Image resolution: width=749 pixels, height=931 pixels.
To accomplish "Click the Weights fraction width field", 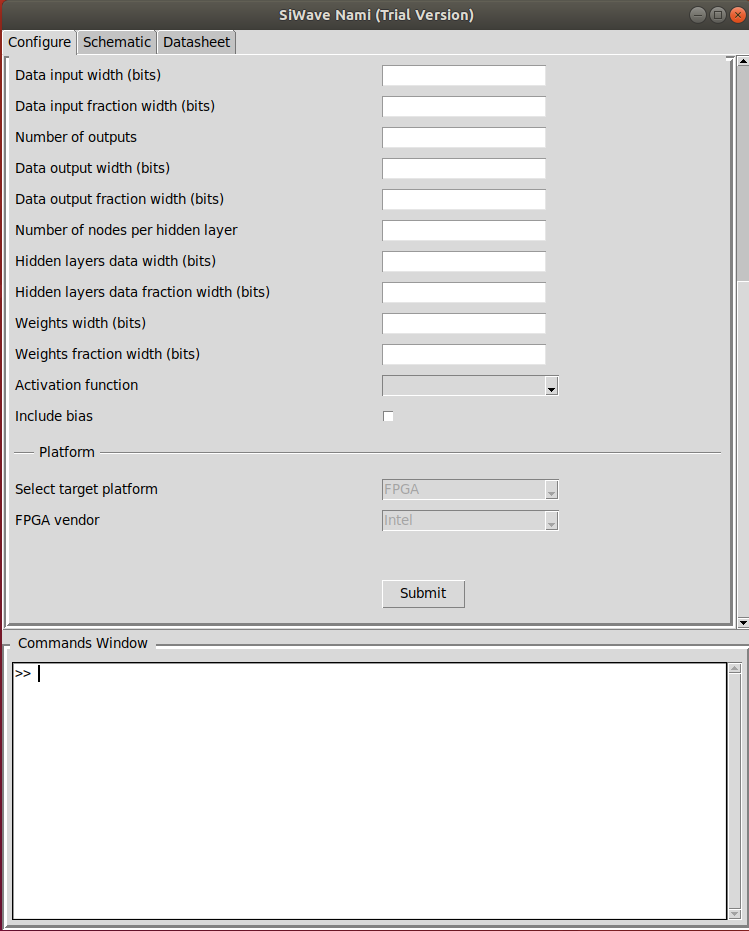I will click(x=464, y=355).
